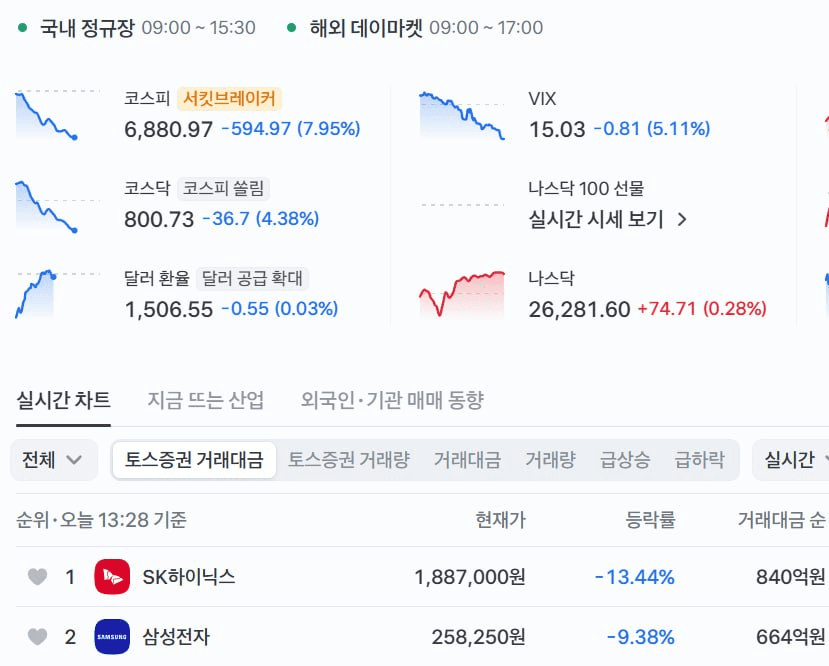Screen dimensions: 829x666
Task: Open the 실시간 dropdown selector
Action: coord(791,460)
